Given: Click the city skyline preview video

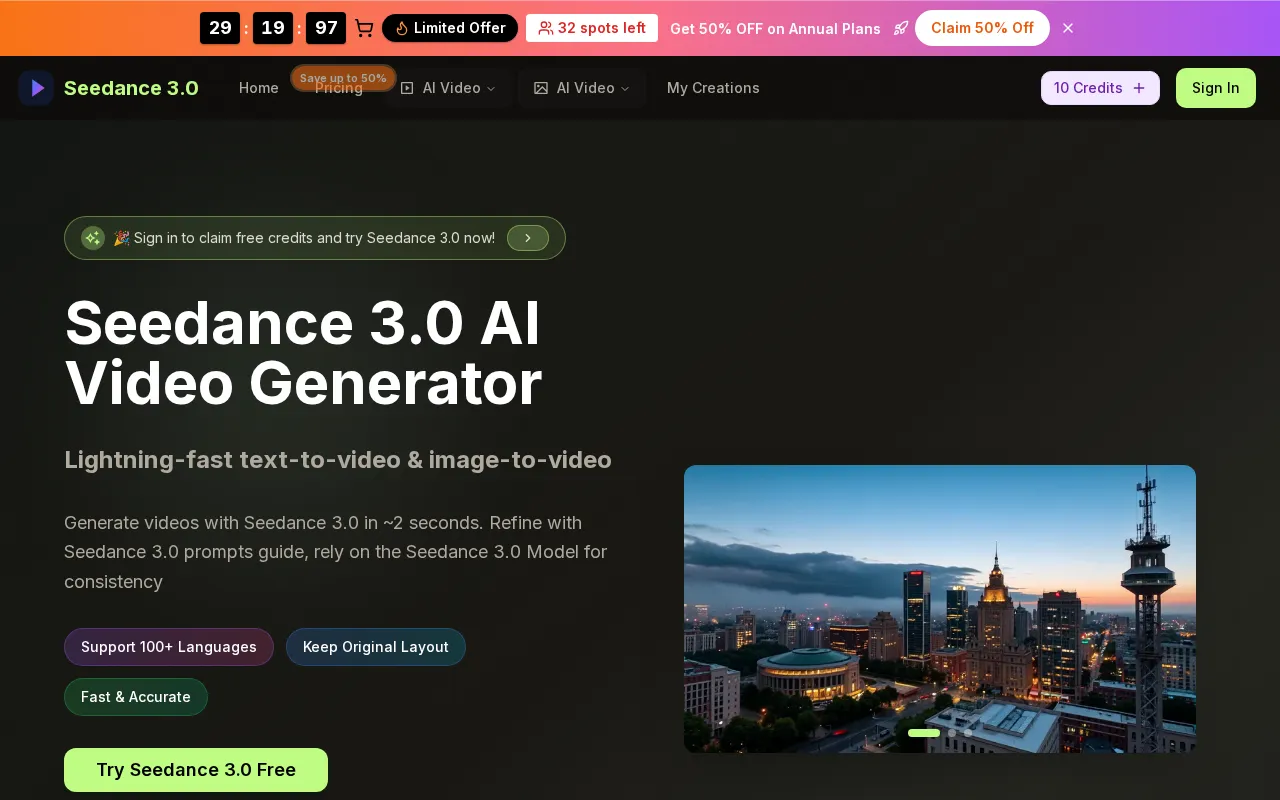Looking at the screenshot, I should click(940, 609).
